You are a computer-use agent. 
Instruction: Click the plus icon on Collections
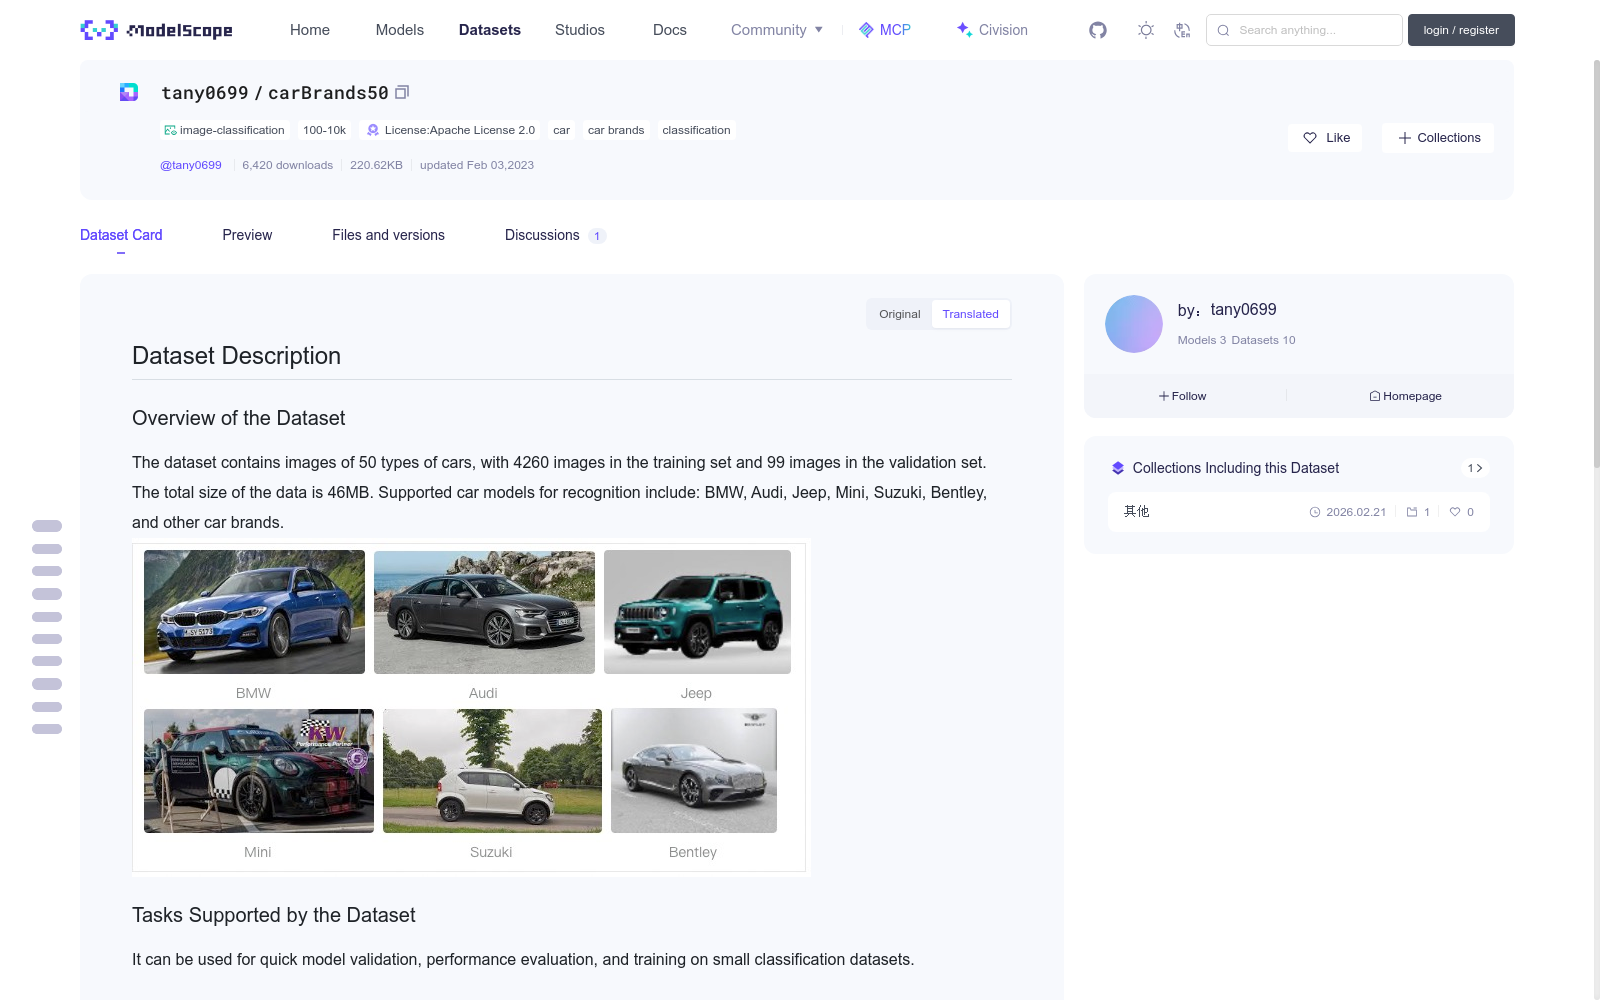pyautogui.click(x=1405, y=138)
